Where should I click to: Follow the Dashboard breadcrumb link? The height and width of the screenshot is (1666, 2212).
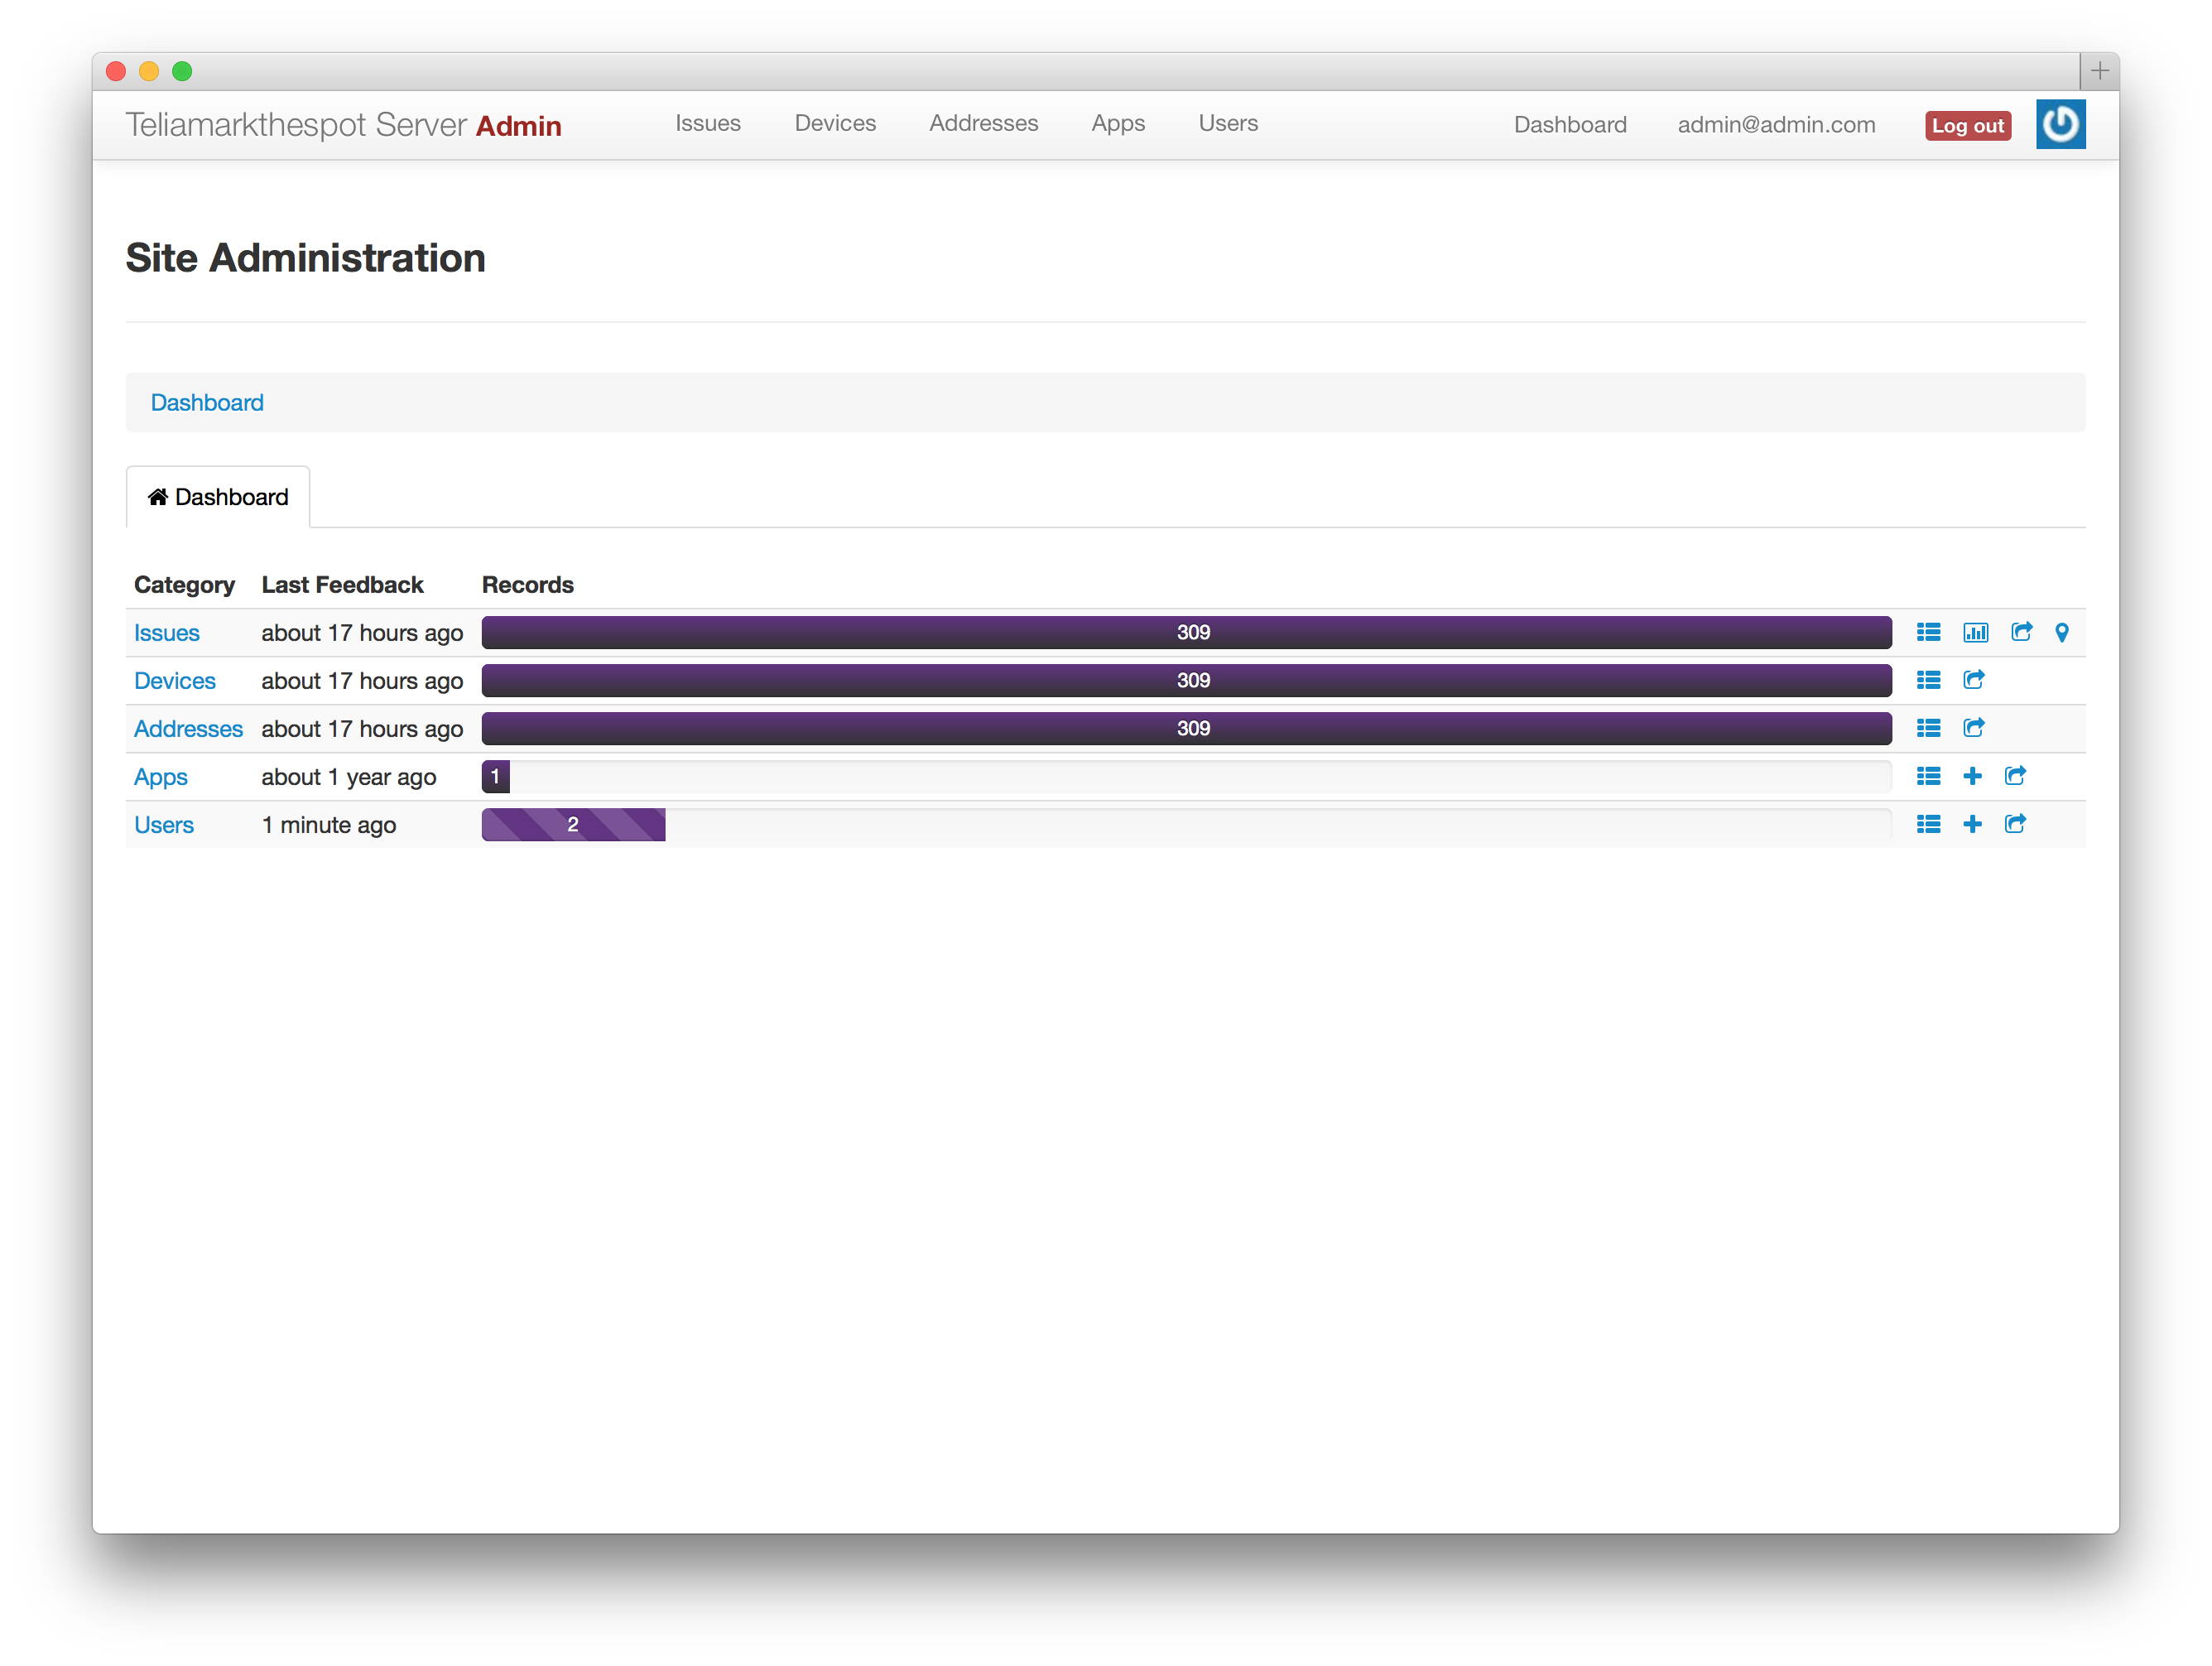pyautogui.click(x=207, y=402)
